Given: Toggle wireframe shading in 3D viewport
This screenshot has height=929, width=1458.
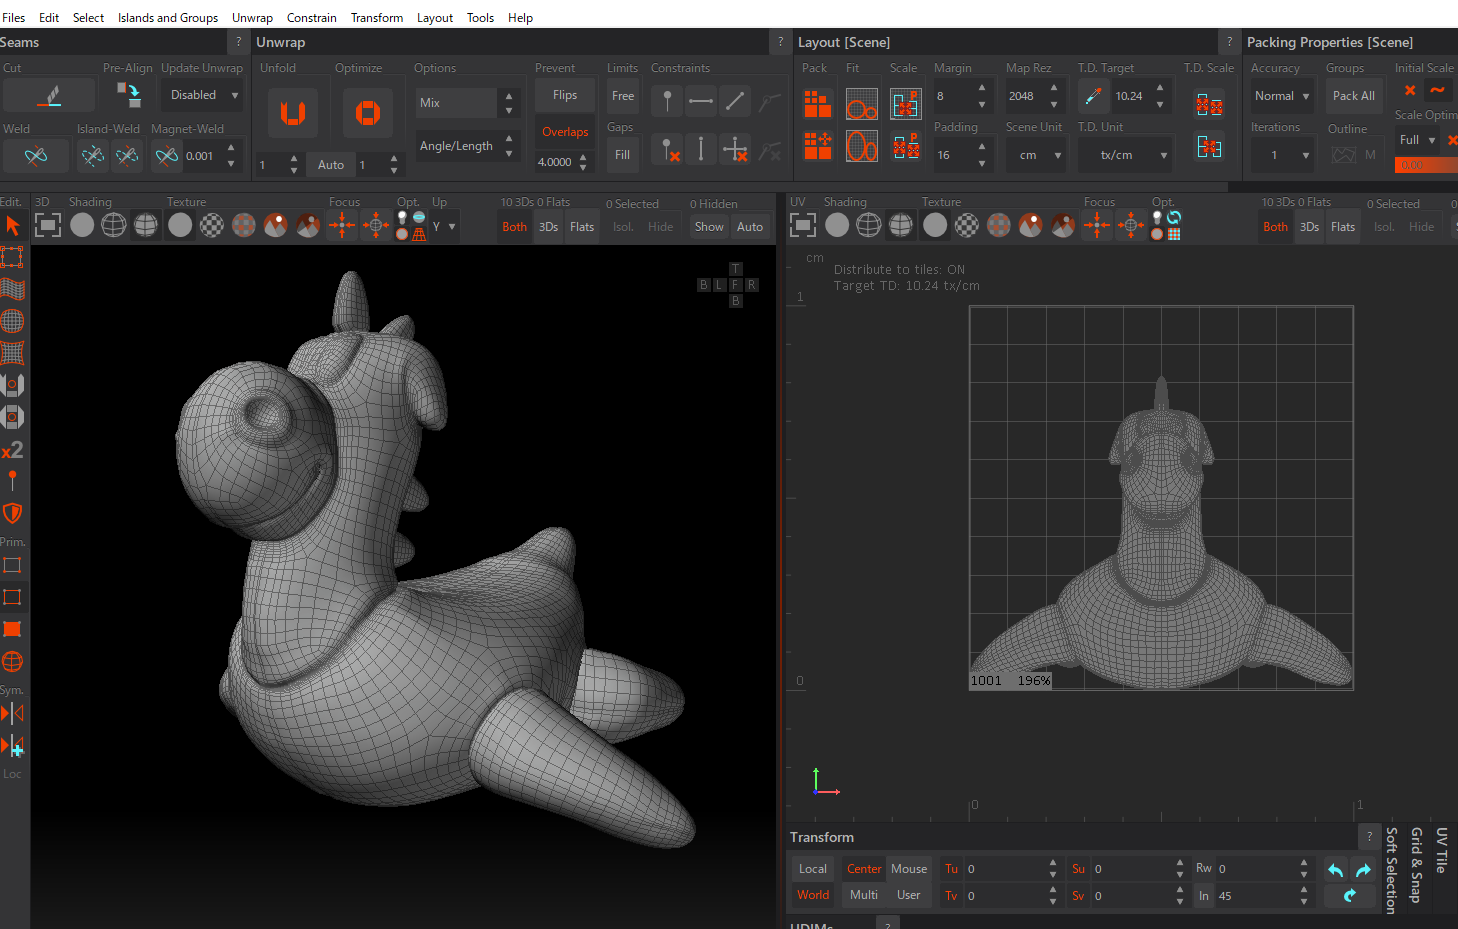Looking at the screenshot, I should [114, 225].
